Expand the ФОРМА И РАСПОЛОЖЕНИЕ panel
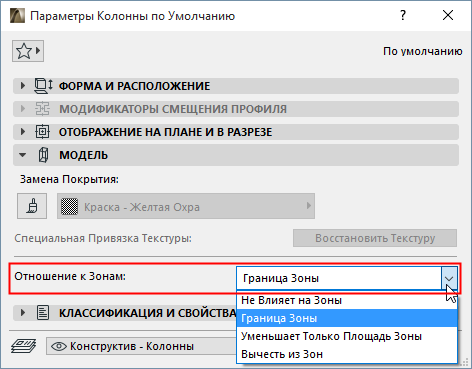 pos(23,86)
